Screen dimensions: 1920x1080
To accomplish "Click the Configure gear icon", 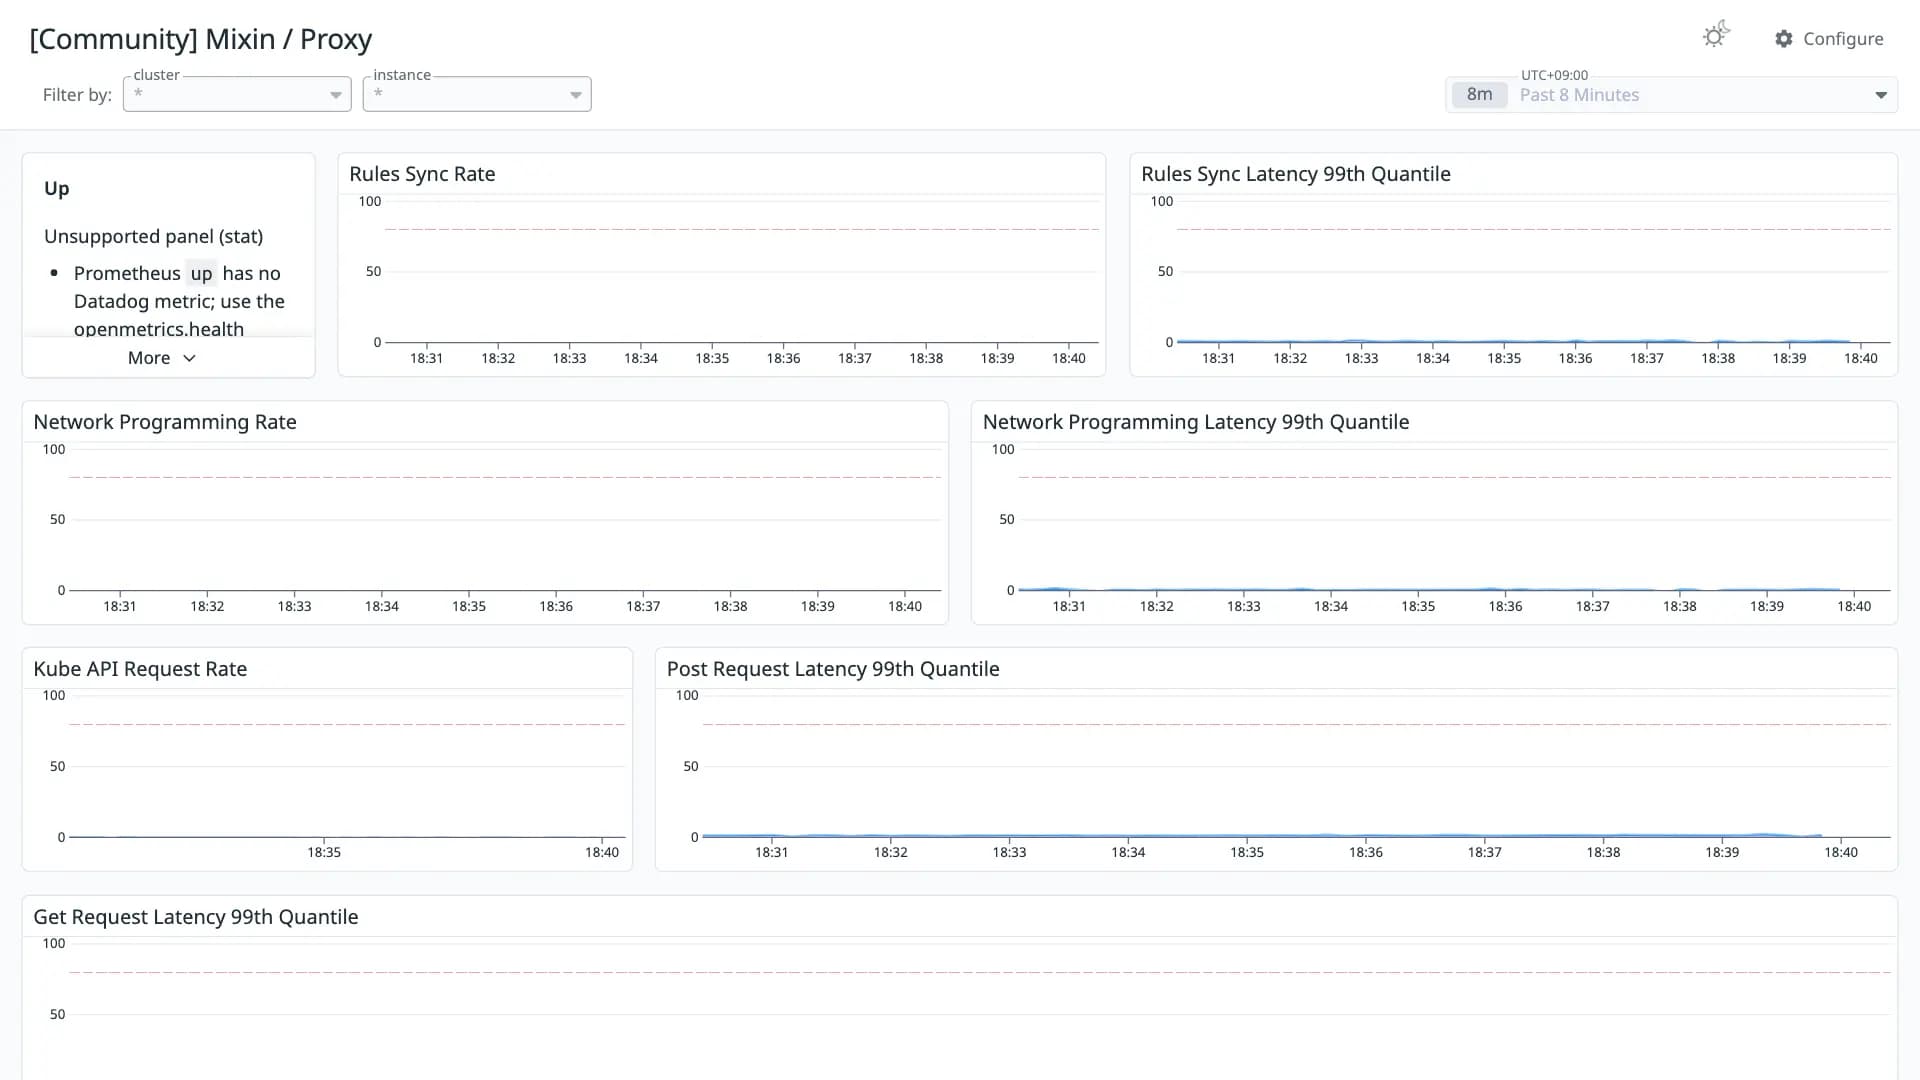I will coord(1783,39).
